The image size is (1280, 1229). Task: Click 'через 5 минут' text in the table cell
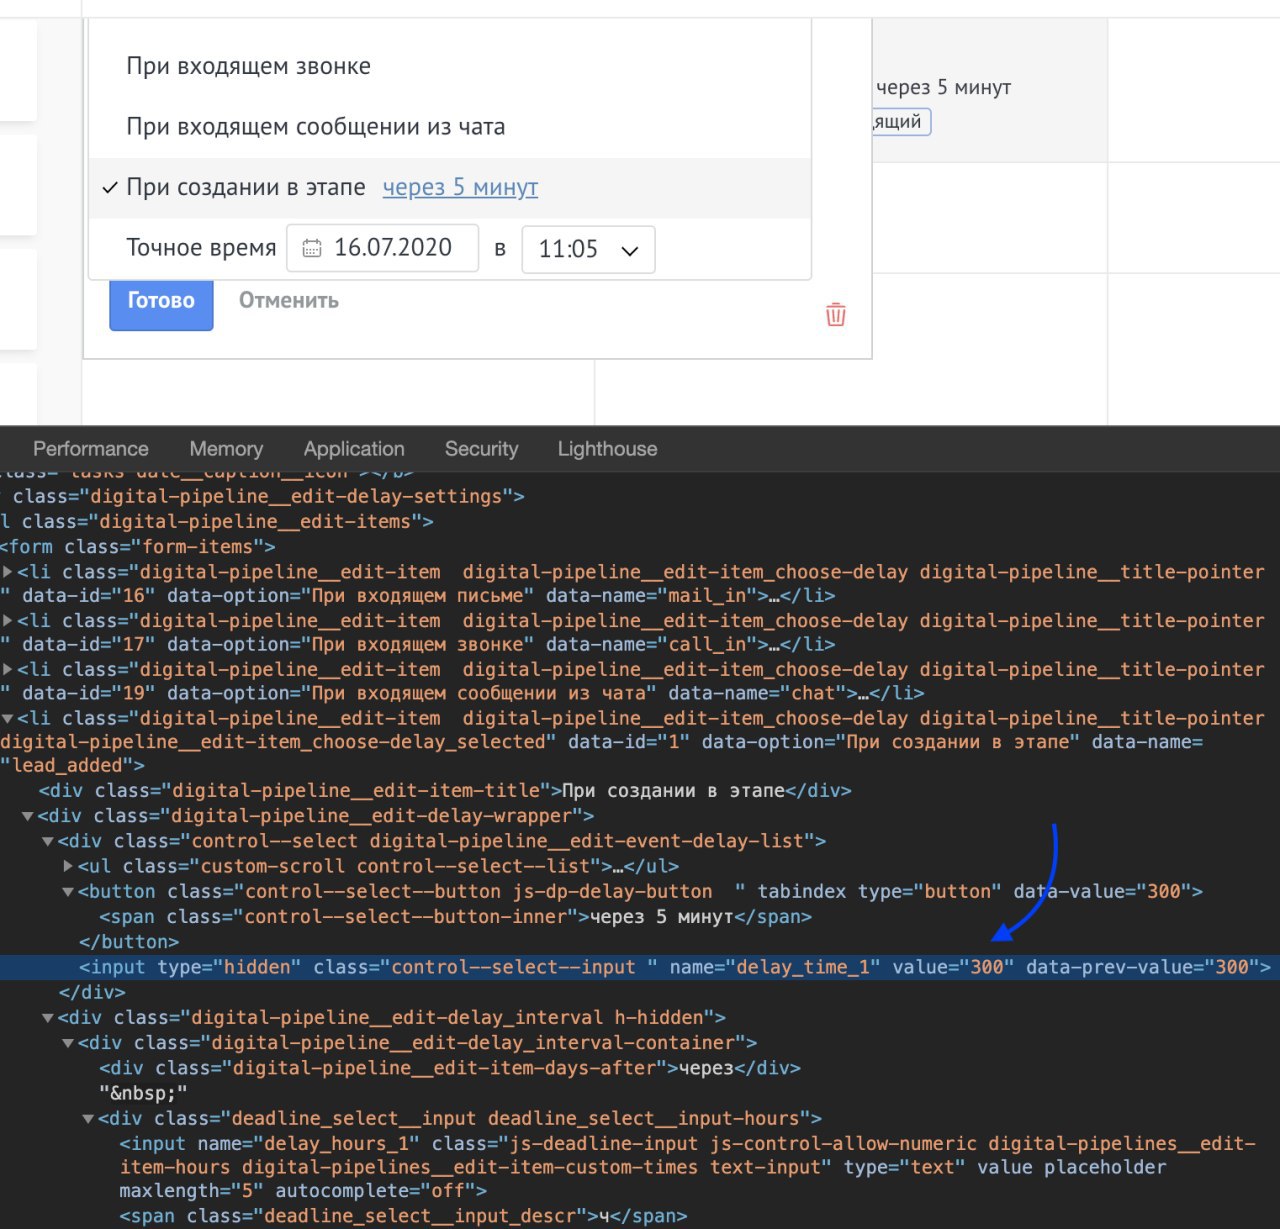(x=943, y=87)
